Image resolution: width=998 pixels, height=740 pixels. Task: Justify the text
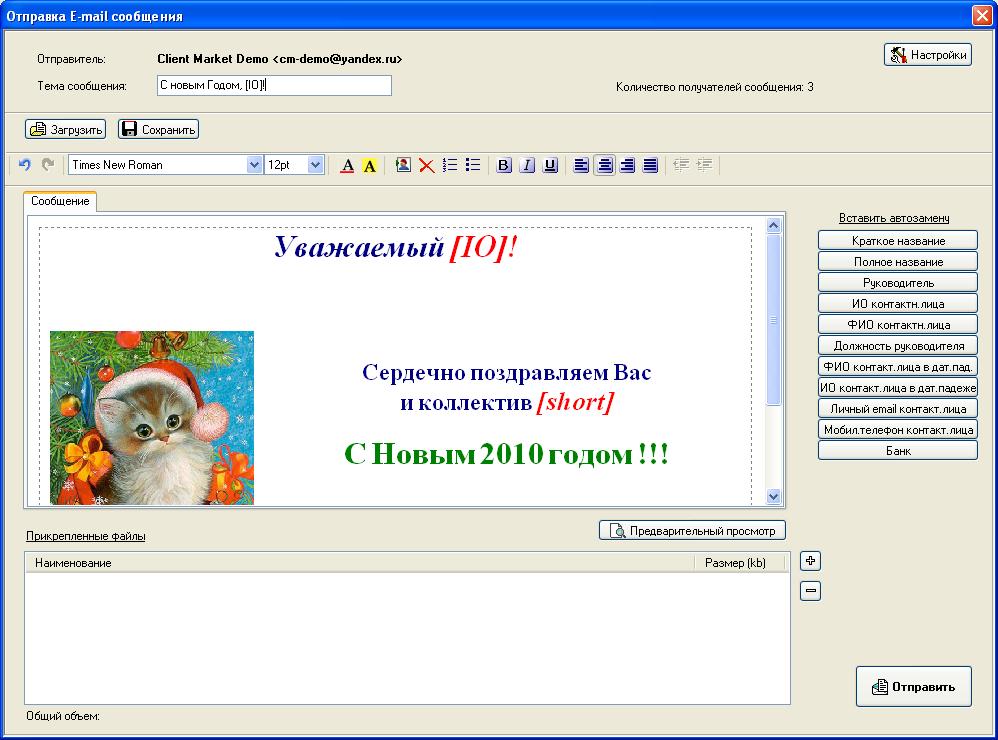coord(650,165)
